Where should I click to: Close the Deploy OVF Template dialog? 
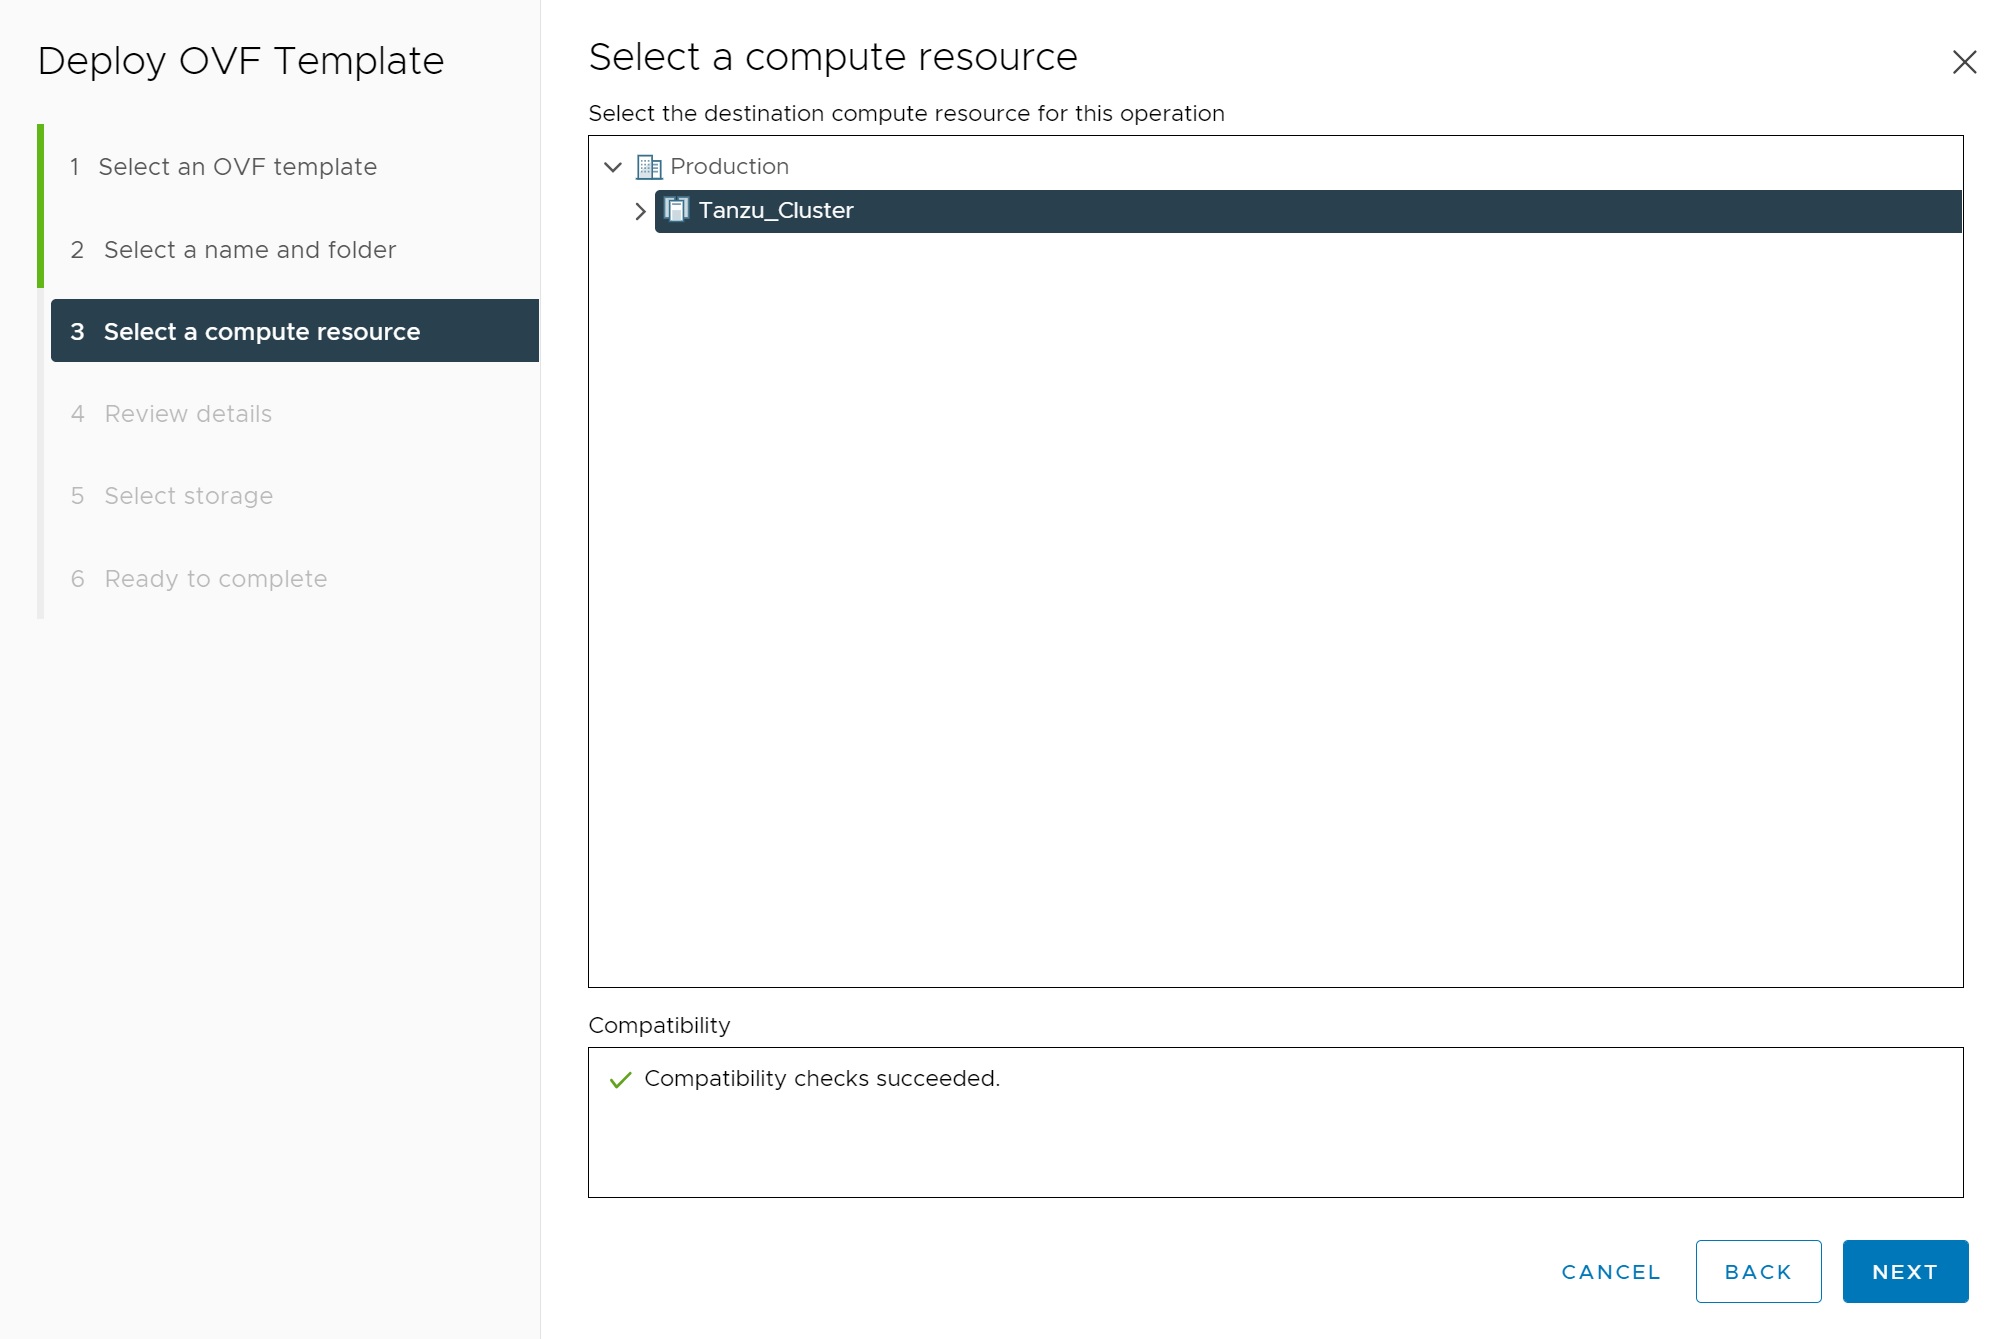coord(1964,62)
